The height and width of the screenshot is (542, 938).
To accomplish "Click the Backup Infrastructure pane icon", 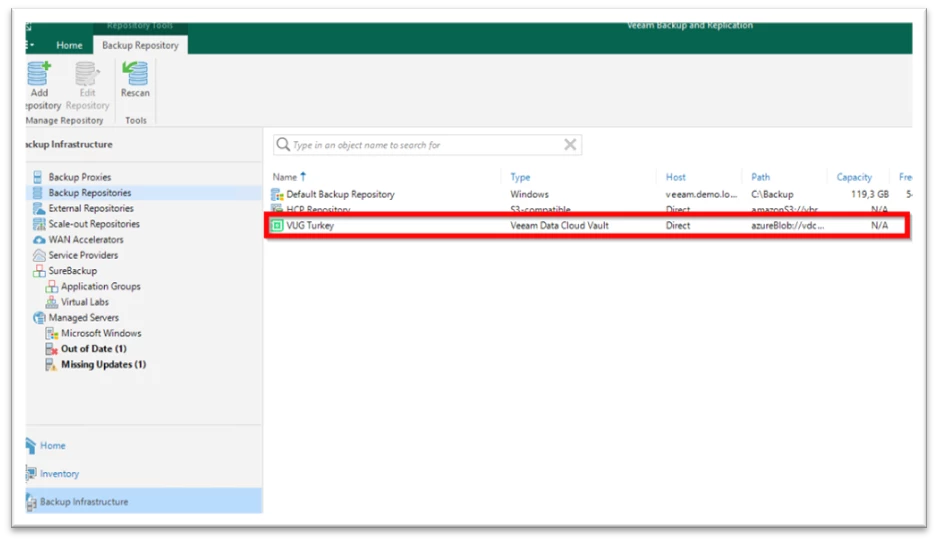I will [x=31, y=502].
